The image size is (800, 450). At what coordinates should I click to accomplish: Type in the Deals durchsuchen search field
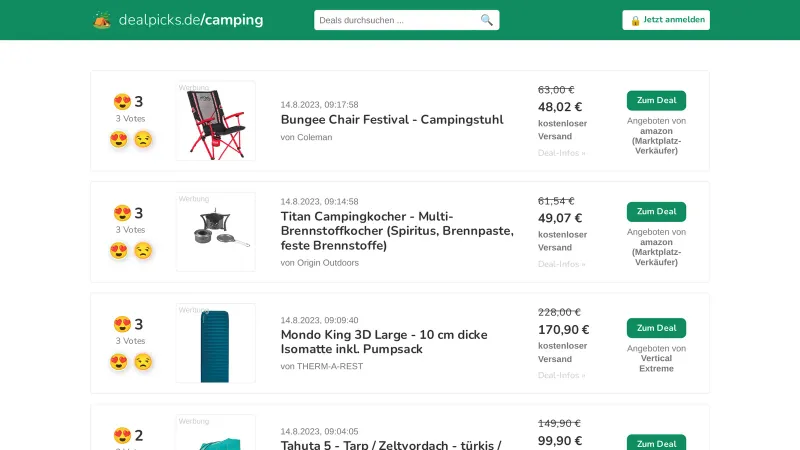point(396,20)
